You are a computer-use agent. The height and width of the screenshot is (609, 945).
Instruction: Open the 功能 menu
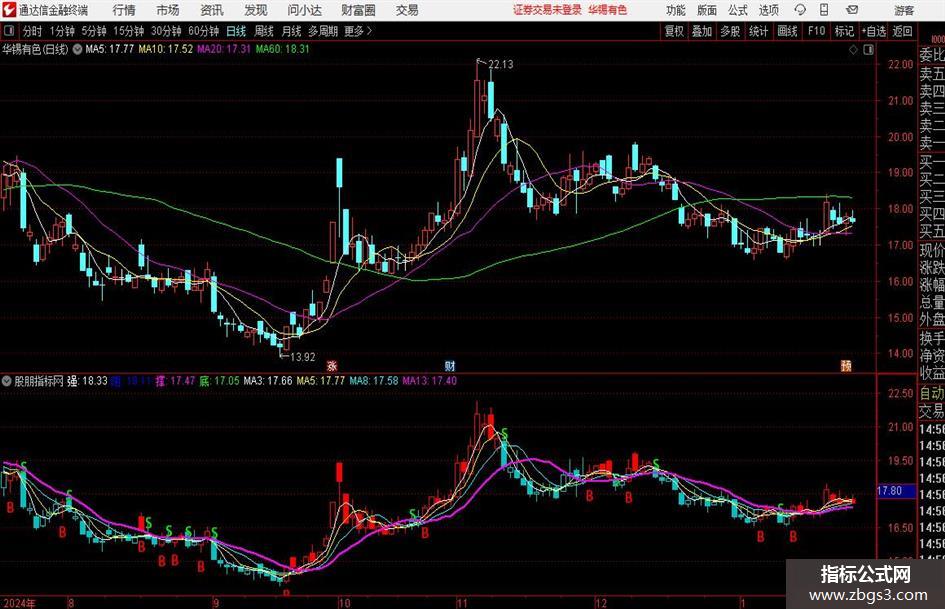coord(676,10)
